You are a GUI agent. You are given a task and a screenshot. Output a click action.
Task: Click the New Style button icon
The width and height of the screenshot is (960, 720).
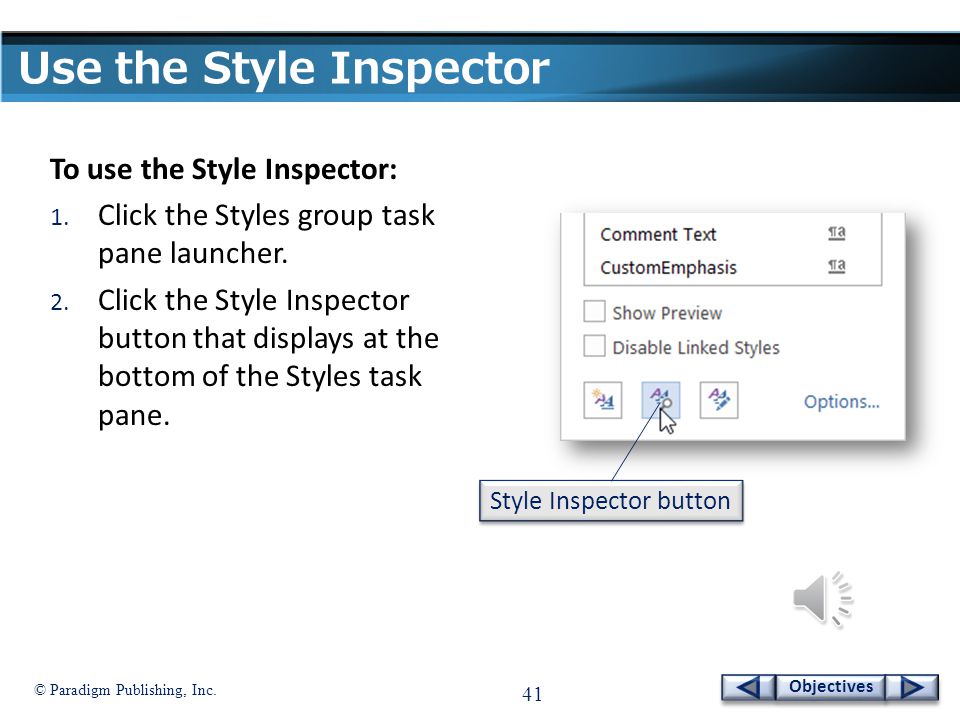coord(602,400)
